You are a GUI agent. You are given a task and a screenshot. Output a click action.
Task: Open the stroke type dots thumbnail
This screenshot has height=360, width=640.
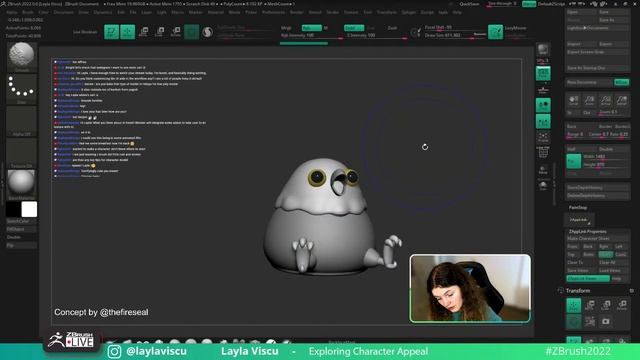[22, 89]
